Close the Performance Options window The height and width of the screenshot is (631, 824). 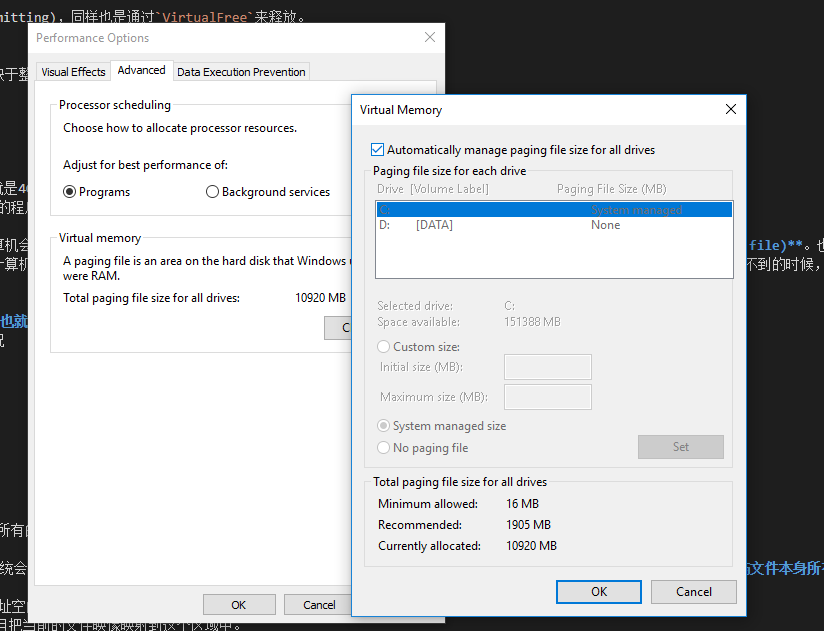430,37
